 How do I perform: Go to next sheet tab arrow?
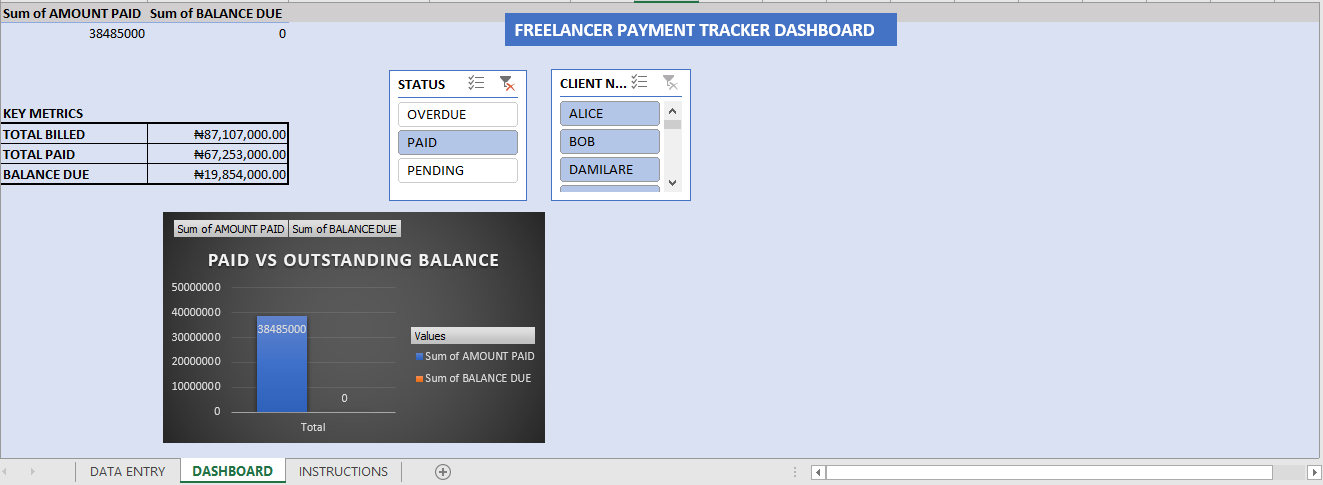pos(32,471)
